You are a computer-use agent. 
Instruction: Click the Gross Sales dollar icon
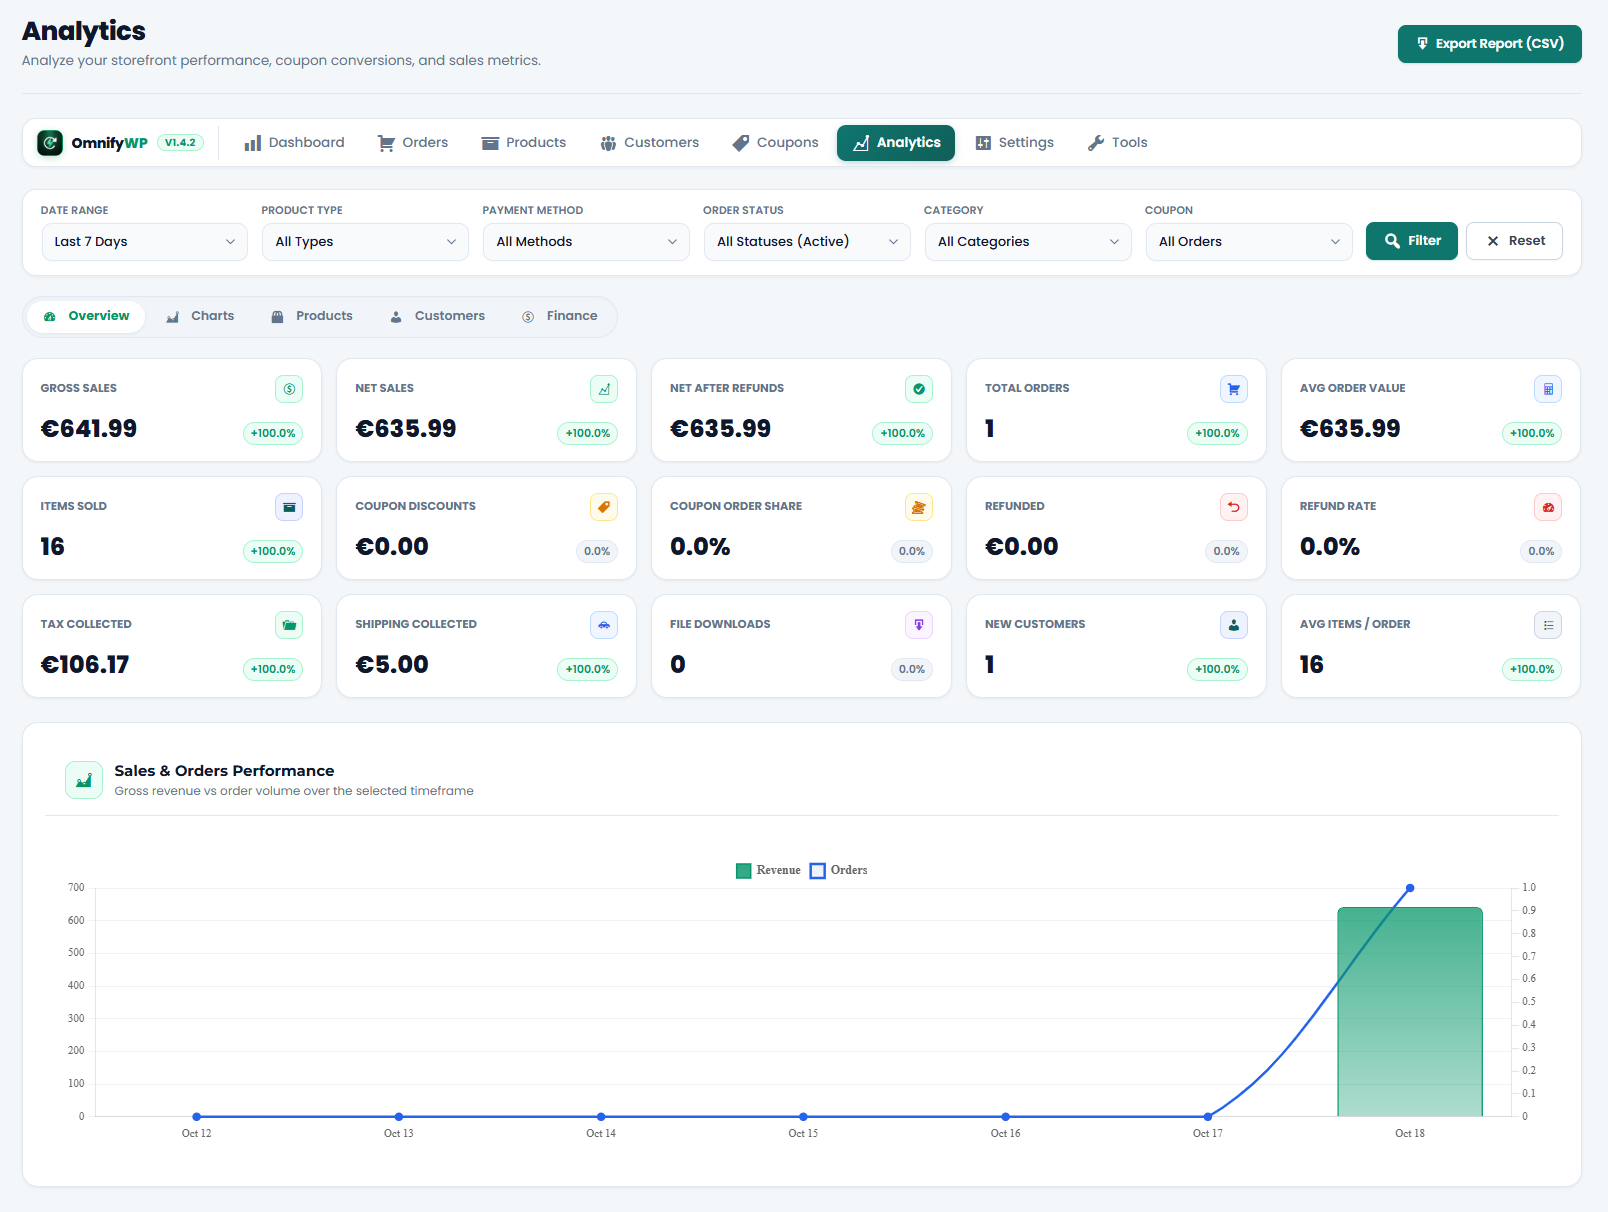click(x=289, y=389)
